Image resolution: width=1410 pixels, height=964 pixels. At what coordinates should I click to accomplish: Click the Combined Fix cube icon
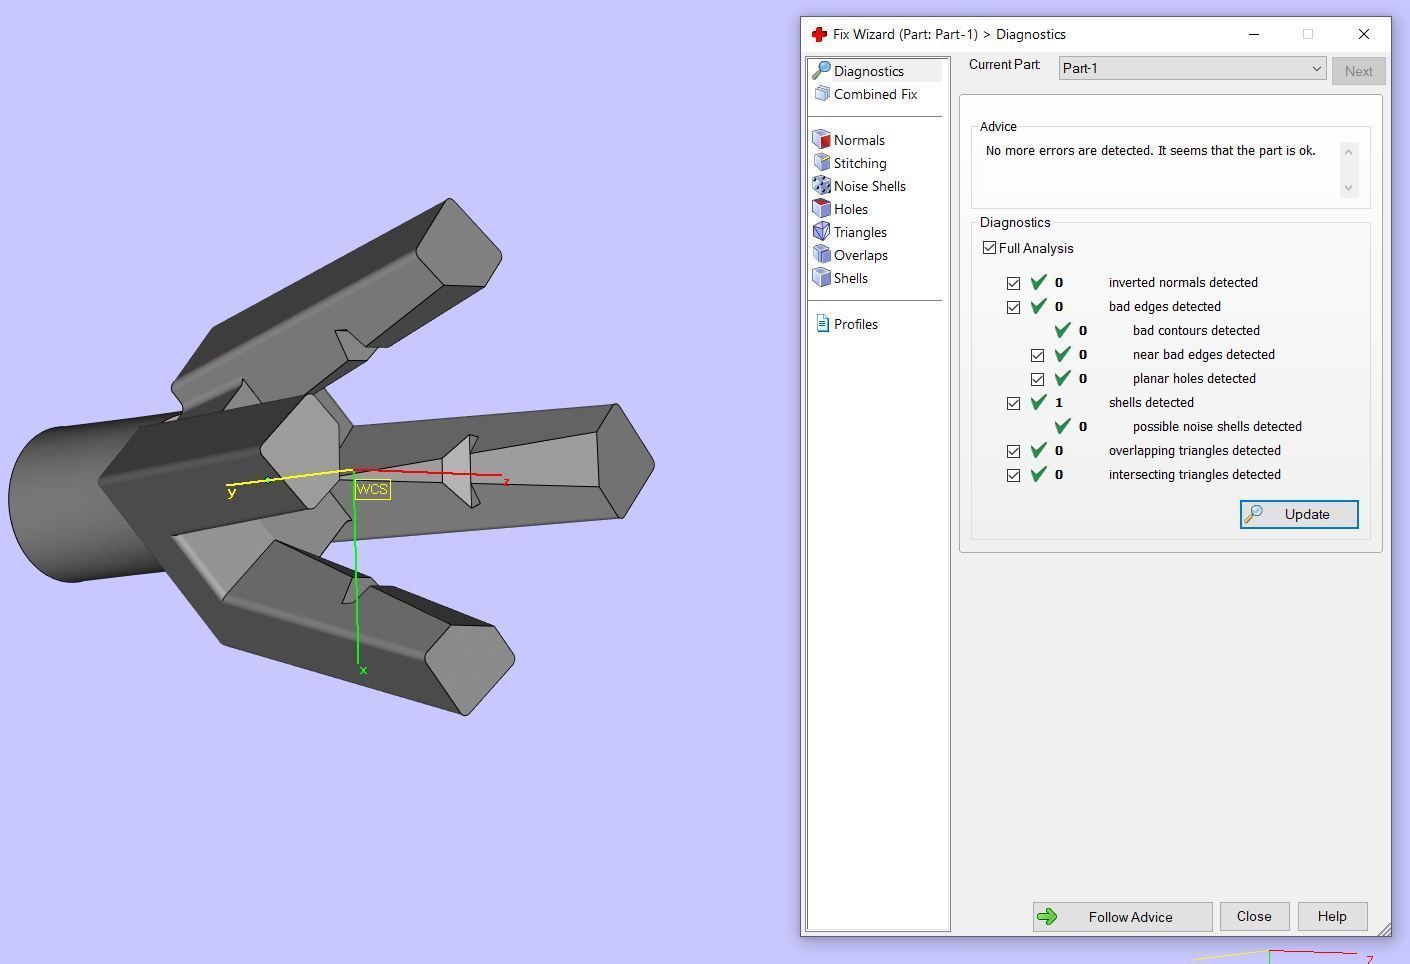pos(822,93)
